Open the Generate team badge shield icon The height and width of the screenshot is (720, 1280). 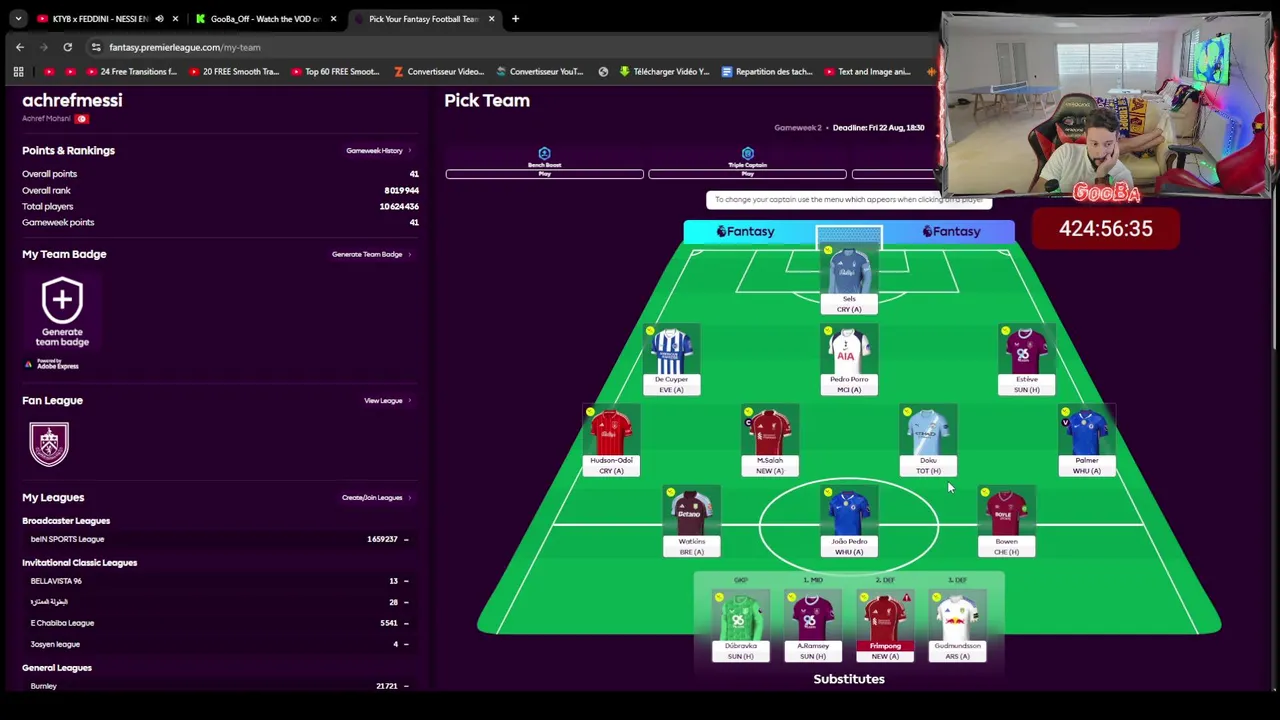click(x=62, y=299)
